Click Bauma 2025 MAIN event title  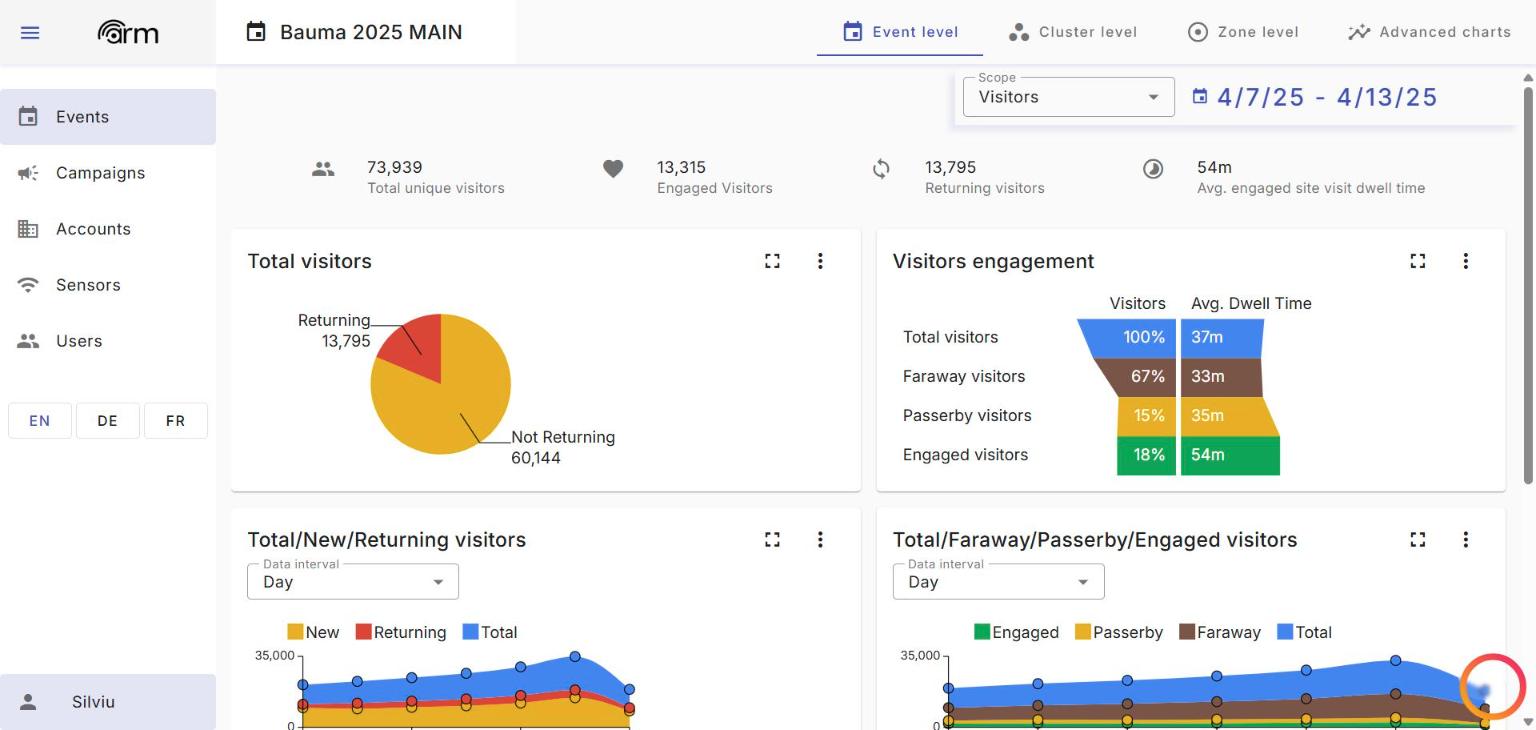pos(371,32)
